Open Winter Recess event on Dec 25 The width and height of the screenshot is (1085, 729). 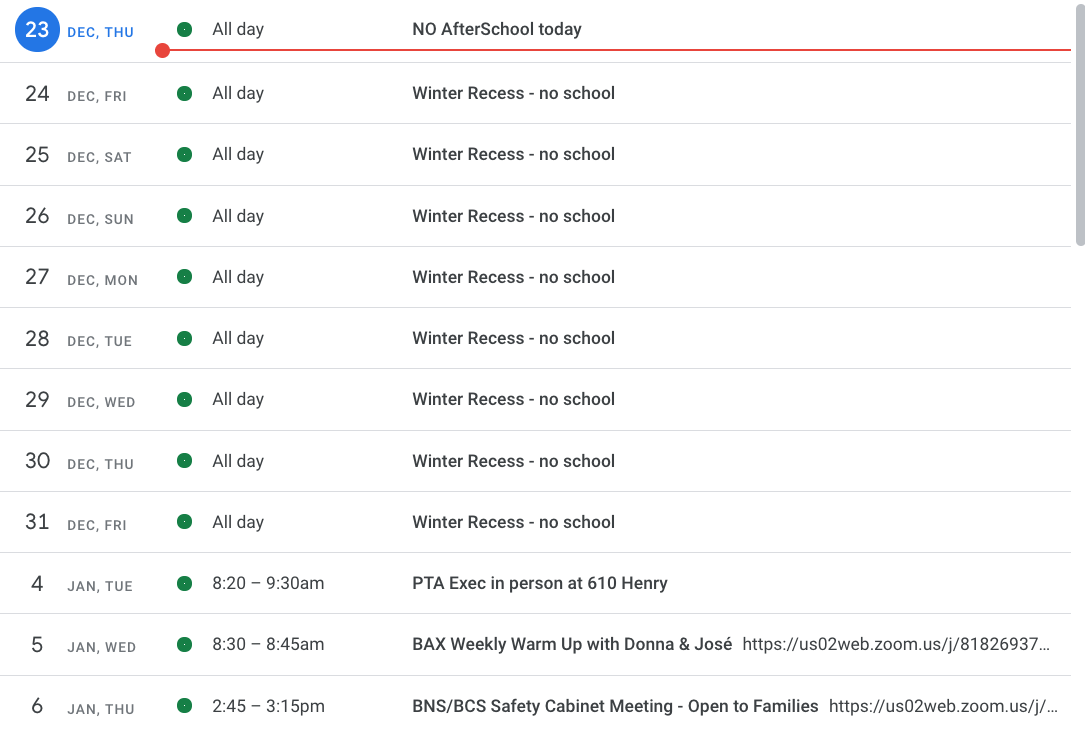513,154
